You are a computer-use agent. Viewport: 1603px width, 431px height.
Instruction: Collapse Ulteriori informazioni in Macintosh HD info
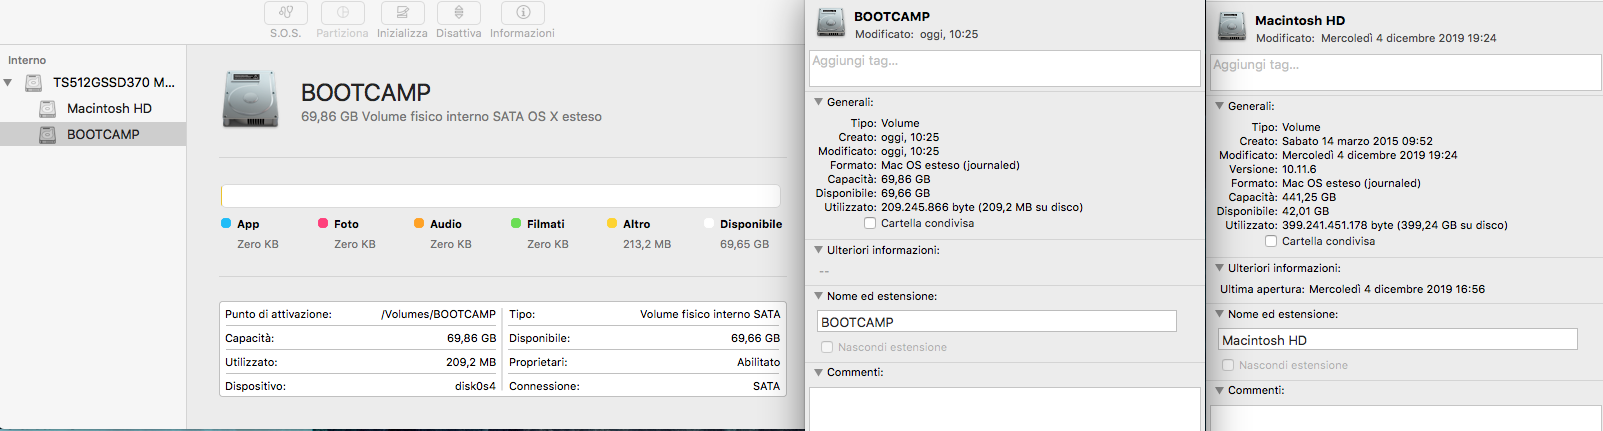click(x=1220, y=268)
